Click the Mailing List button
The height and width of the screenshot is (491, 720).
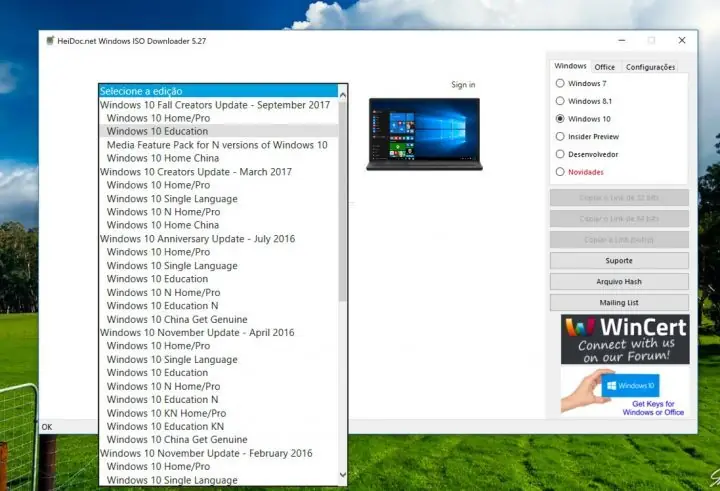[x=619, y=303]
